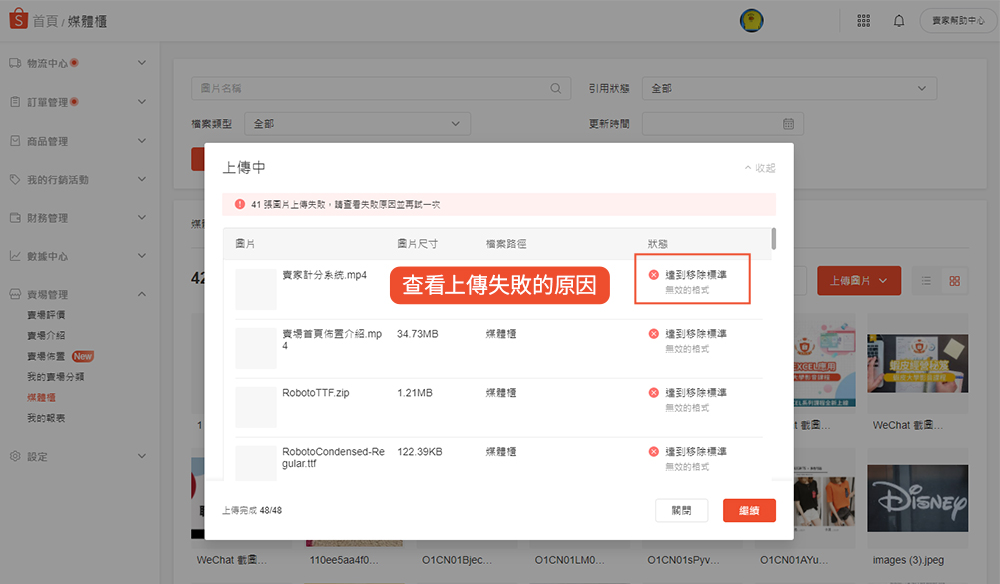Open 我的報表 in the sidebar

tap(46, 417)
